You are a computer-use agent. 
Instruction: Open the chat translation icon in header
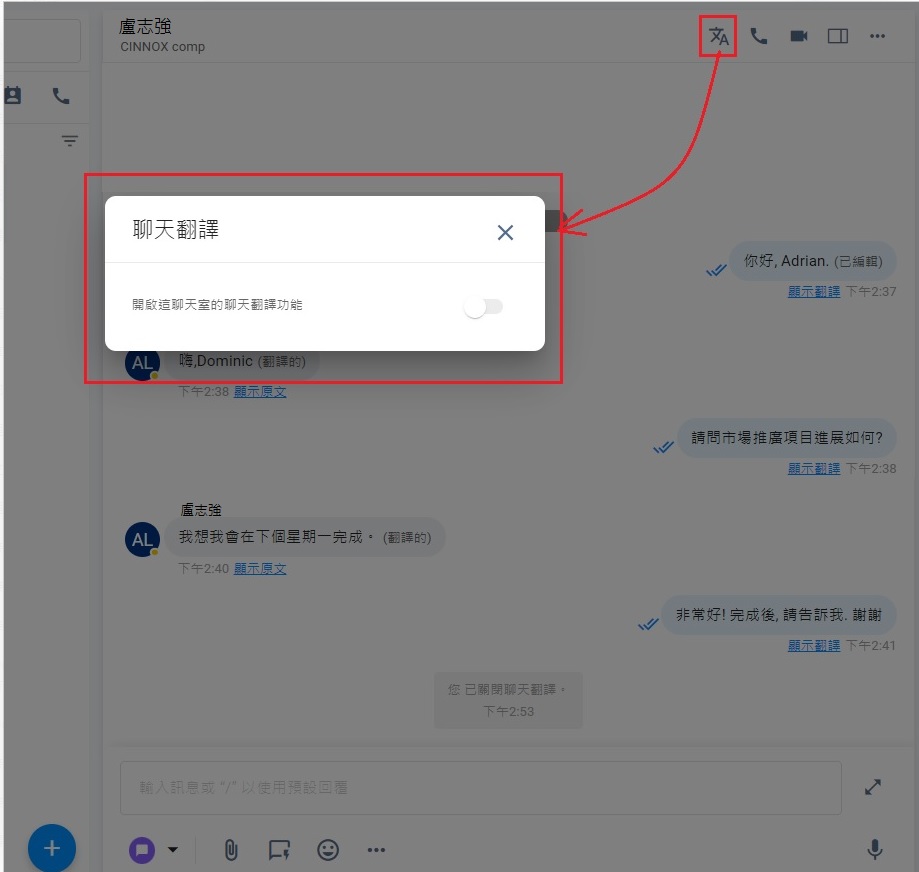pyautogui.click(x=719, y=36)
